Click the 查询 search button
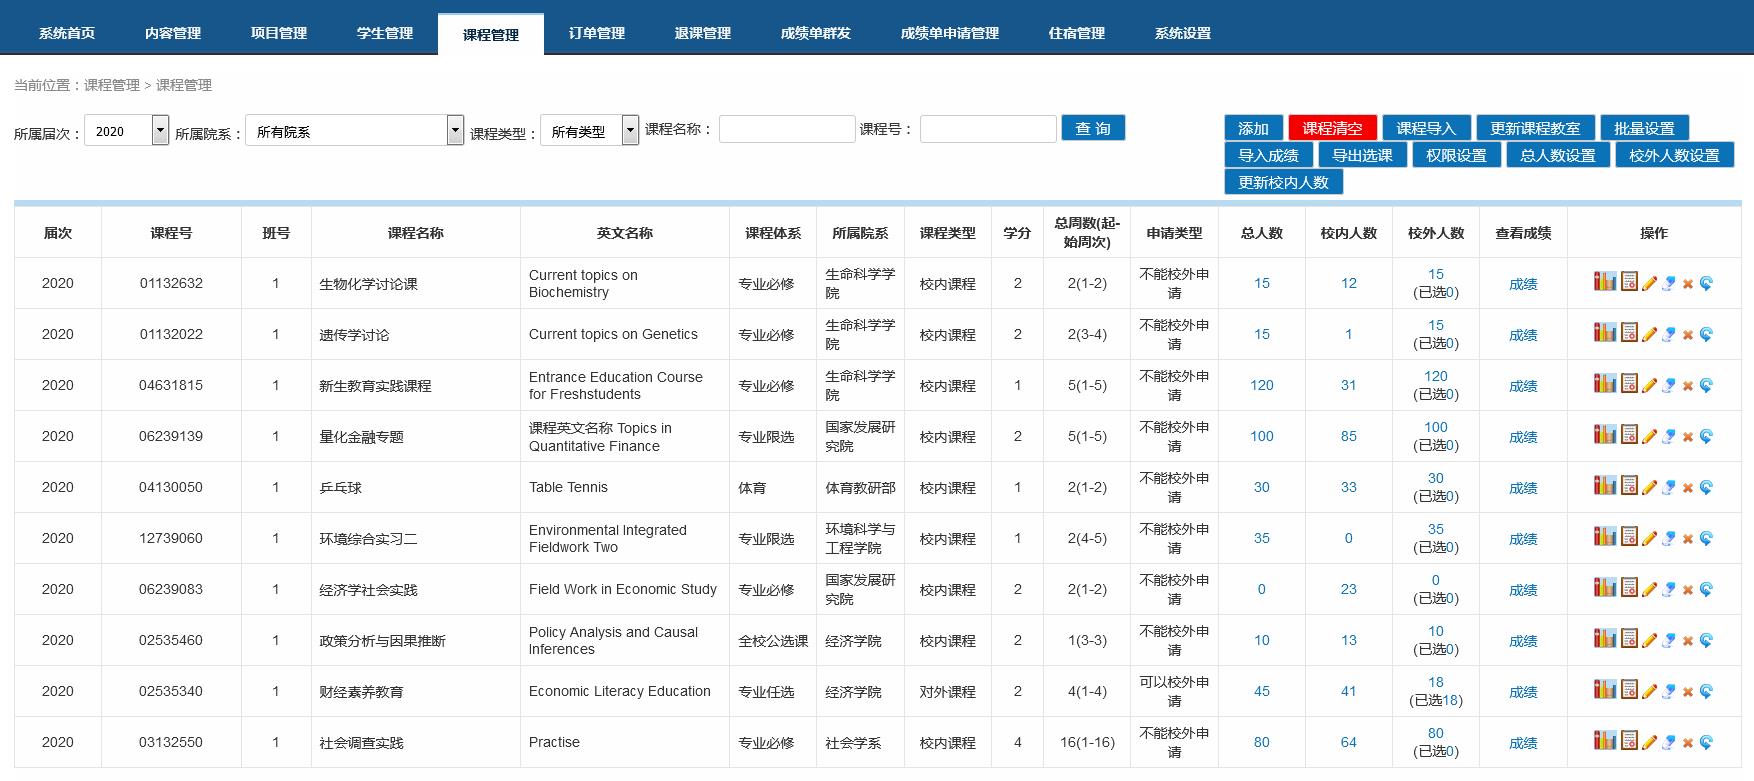 [1093, 128]
